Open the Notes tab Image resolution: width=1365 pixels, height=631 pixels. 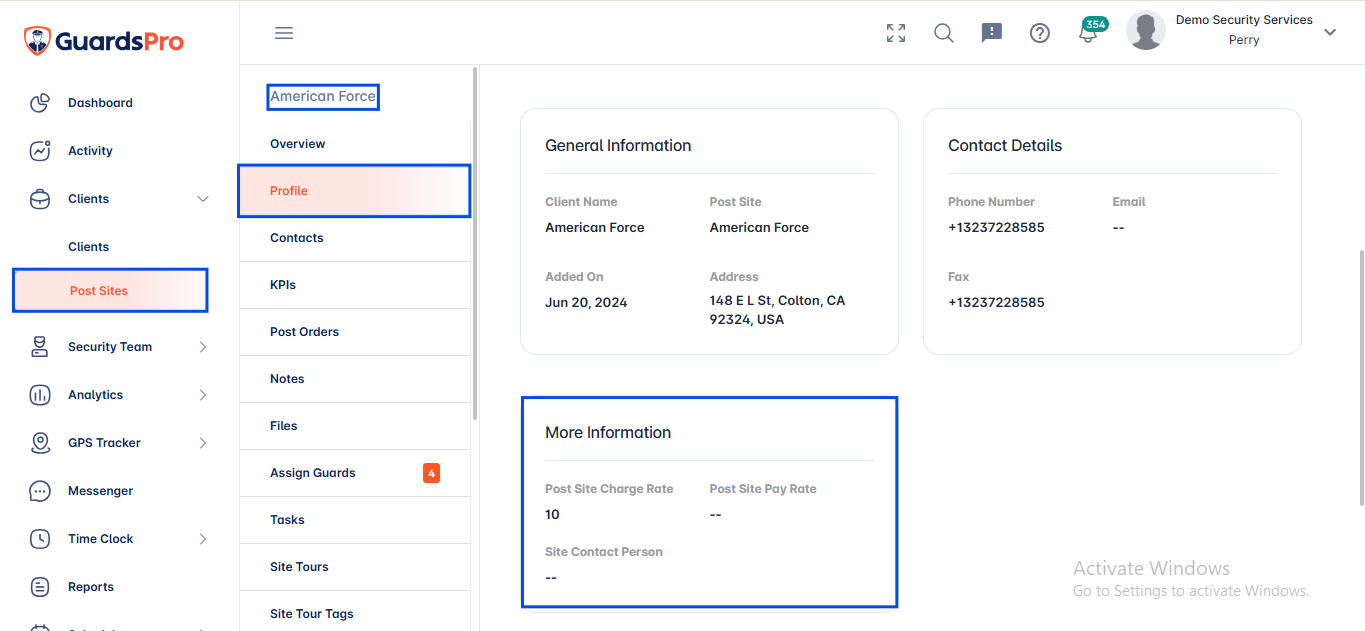point(355,379)
